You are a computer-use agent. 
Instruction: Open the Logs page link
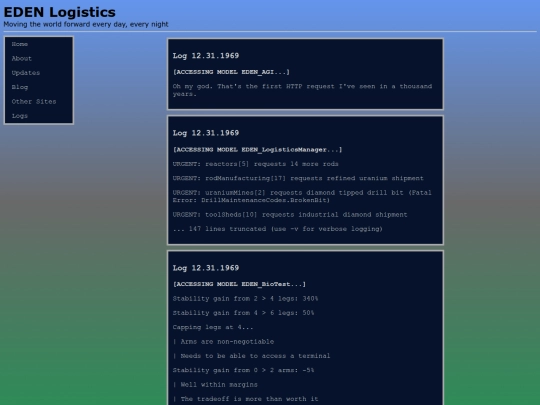(20, 116)
